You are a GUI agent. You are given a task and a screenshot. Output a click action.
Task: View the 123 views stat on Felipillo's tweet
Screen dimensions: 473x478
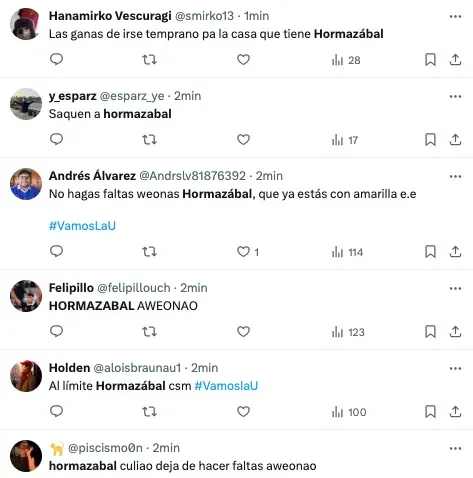(x=348, y=332)
